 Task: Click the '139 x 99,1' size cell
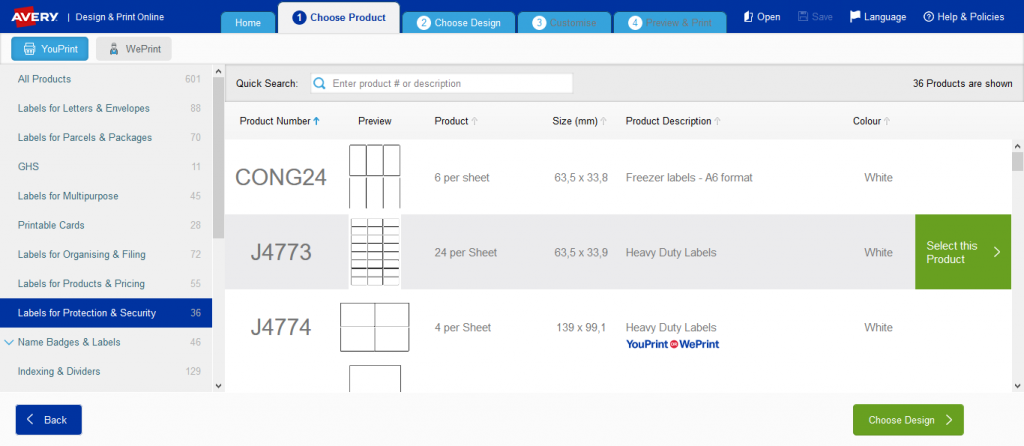click(582, 327)
